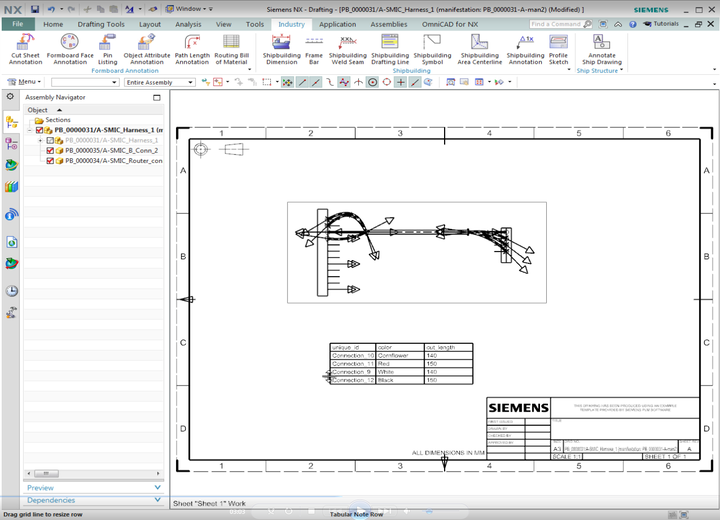The width and height of the screenshot is (720, 520).
Task: Open Annotate Ship Drawing tool
Action: point(602,49)
